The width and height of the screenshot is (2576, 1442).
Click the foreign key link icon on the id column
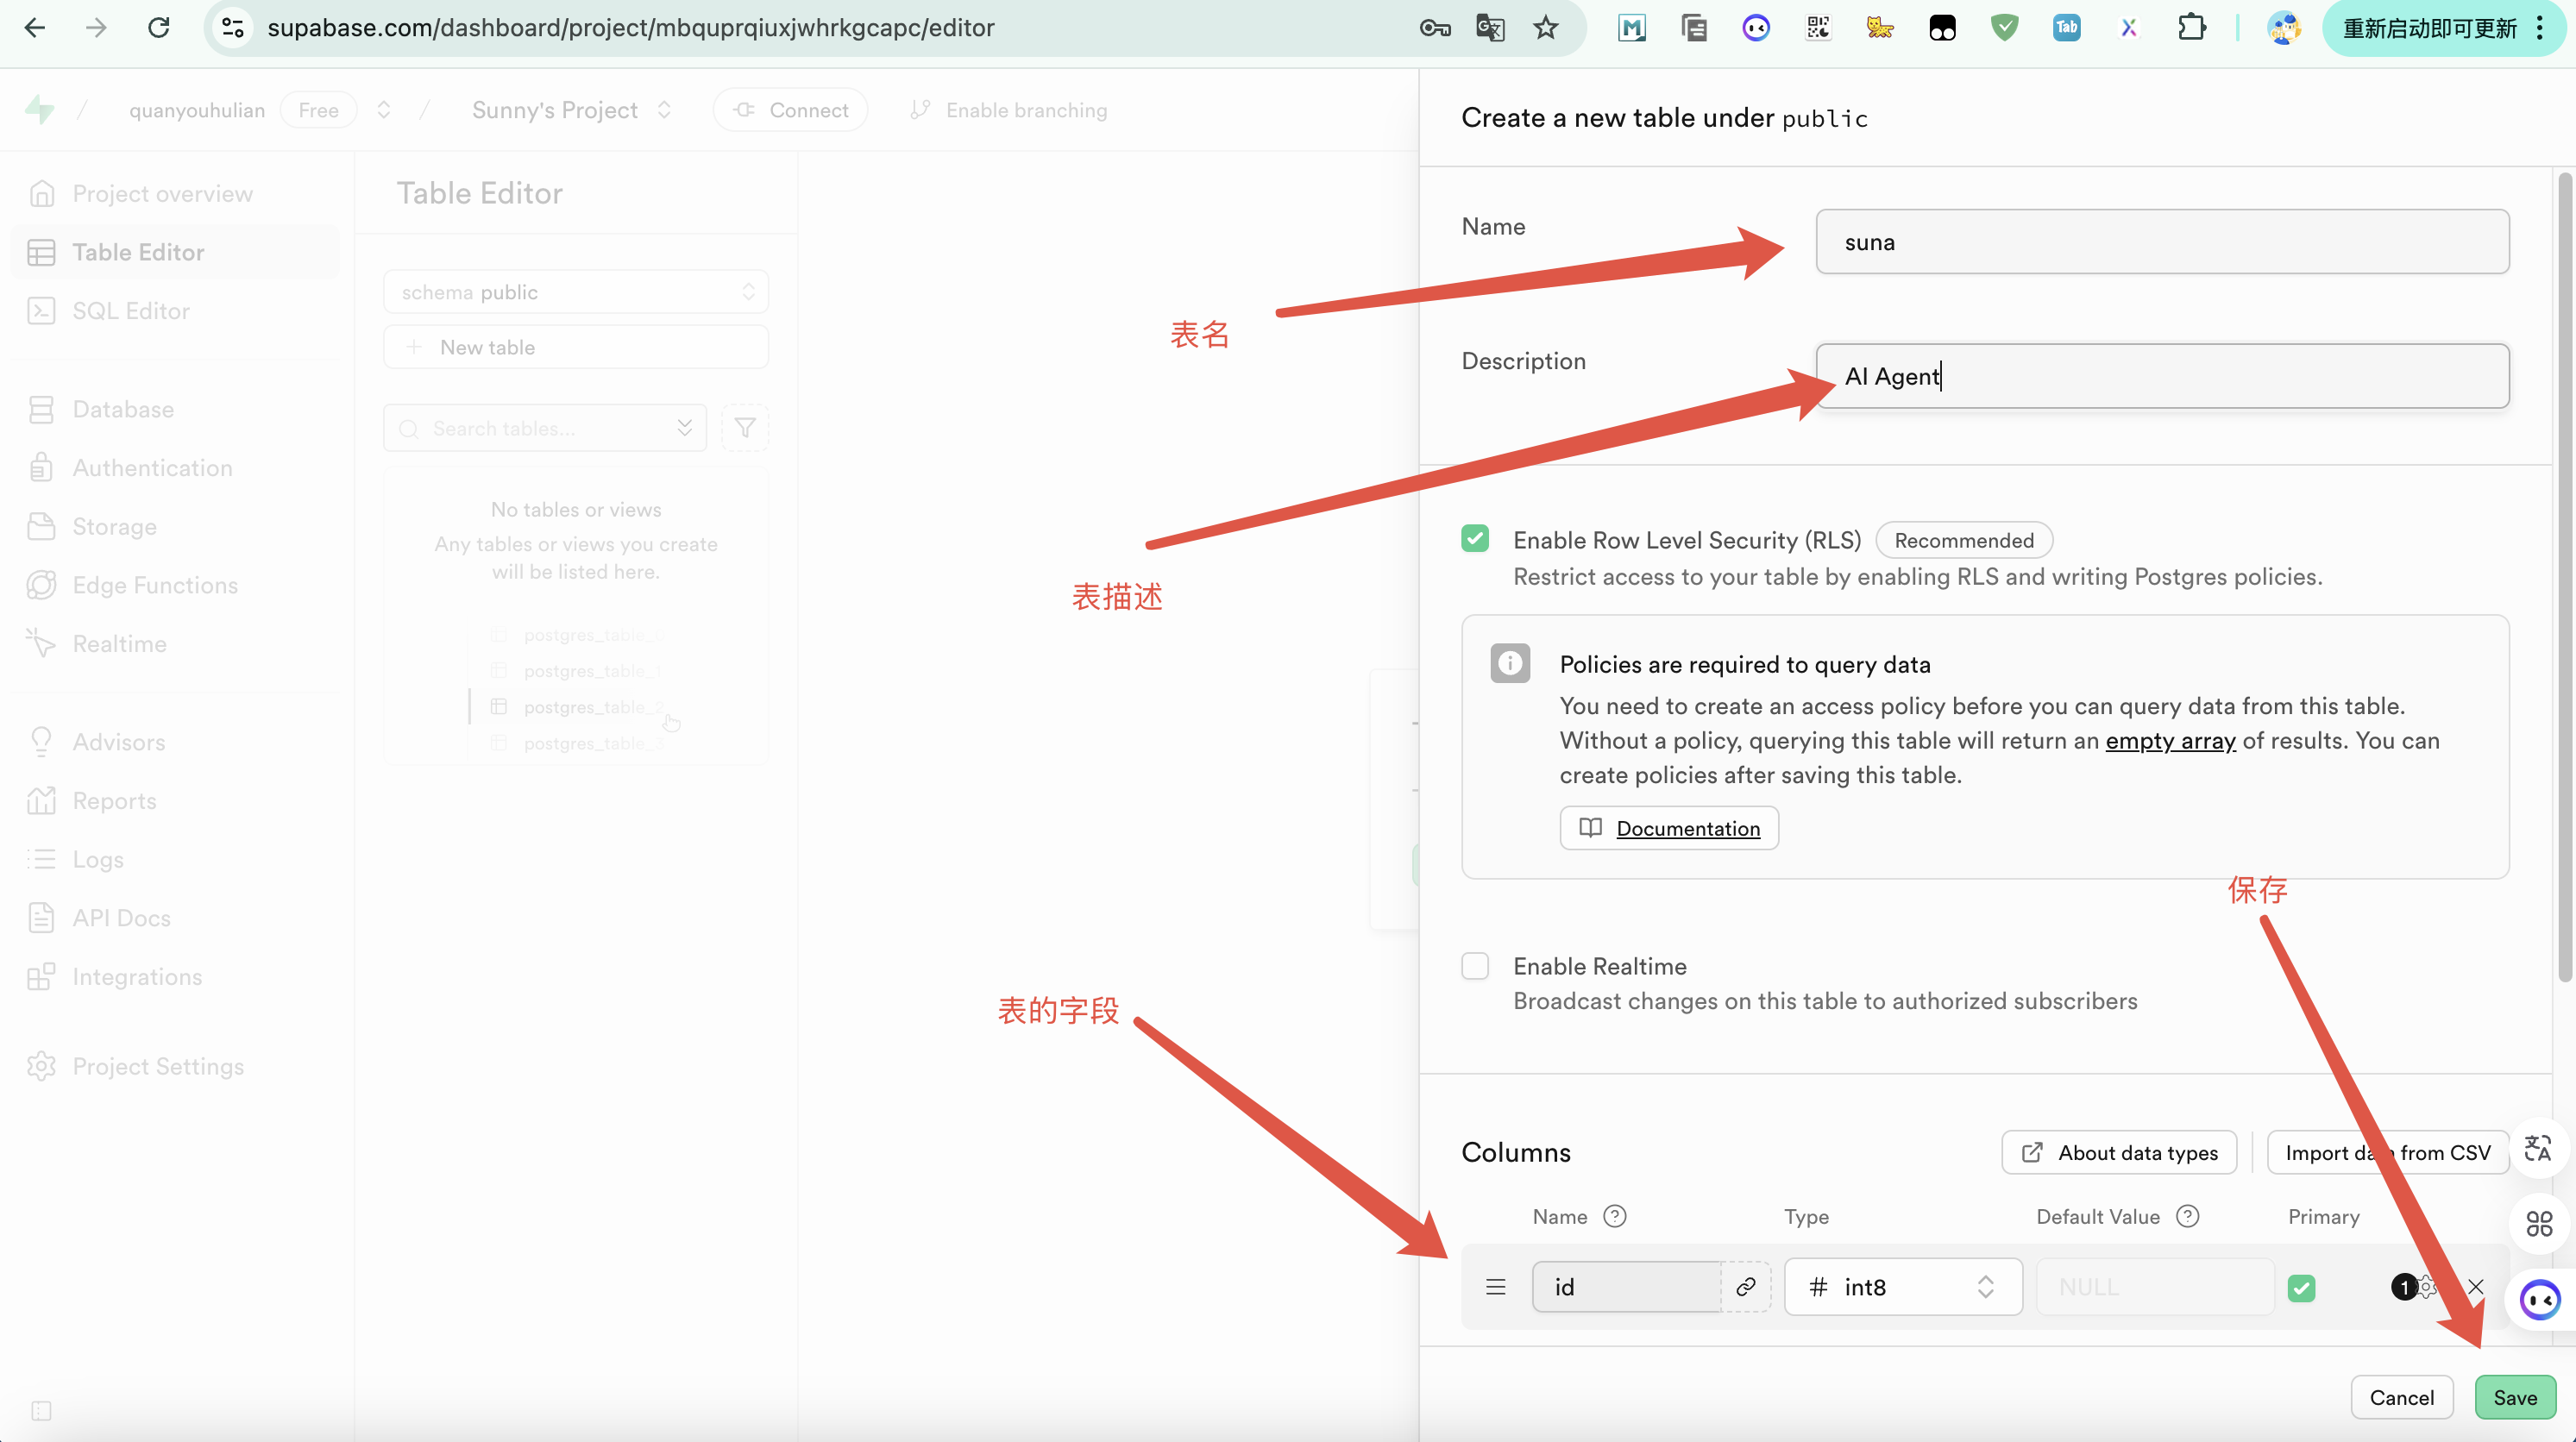[1745, 1287]
